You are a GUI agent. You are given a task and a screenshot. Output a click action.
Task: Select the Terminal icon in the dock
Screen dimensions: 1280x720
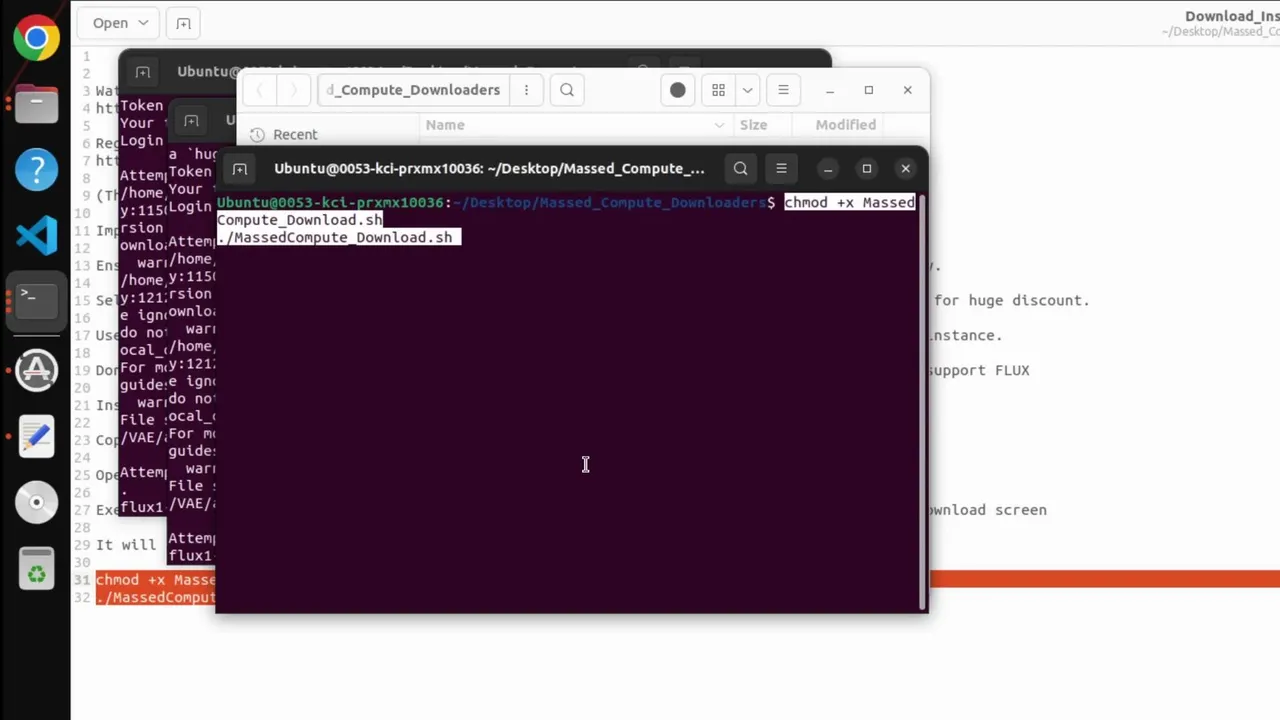tap(36, 303)
